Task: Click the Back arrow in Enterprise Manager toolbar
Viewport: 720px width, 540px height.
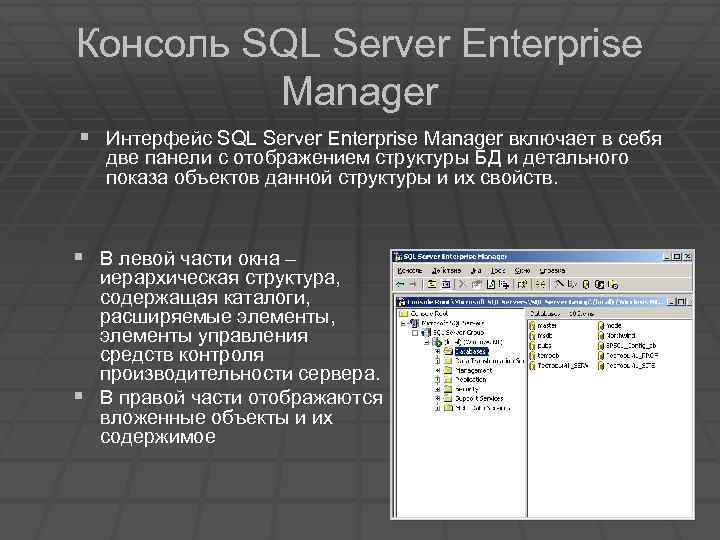Action: [x=400, y=284]
